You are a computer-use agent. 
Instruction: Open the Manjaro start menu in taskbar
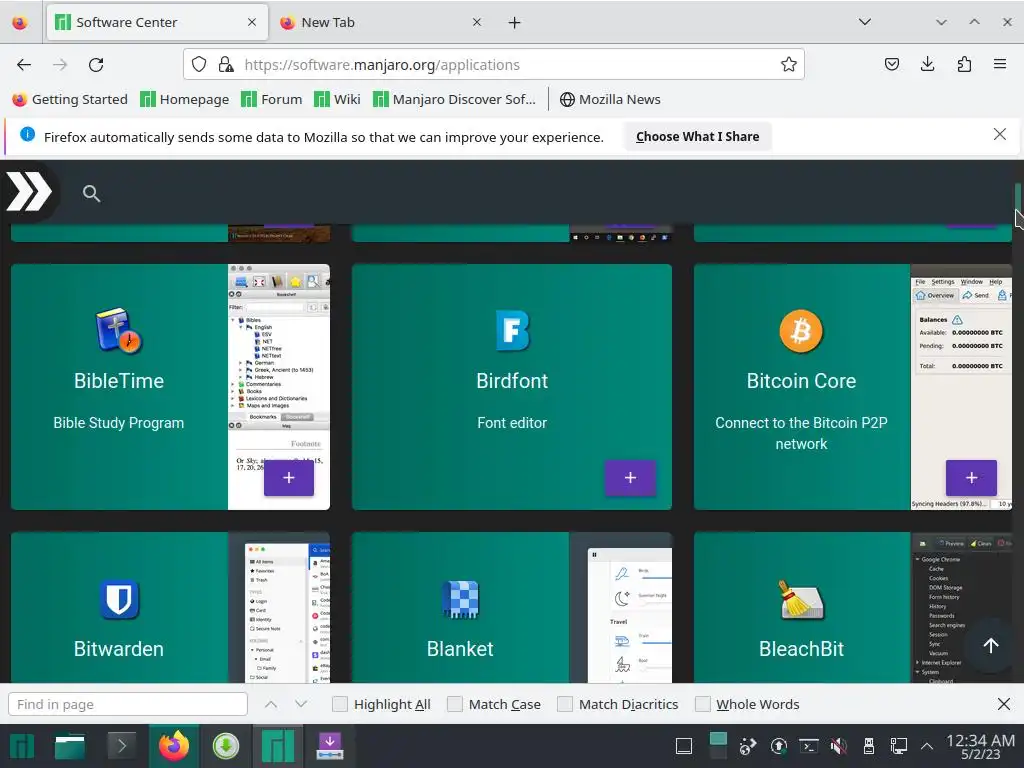point(21,746)
